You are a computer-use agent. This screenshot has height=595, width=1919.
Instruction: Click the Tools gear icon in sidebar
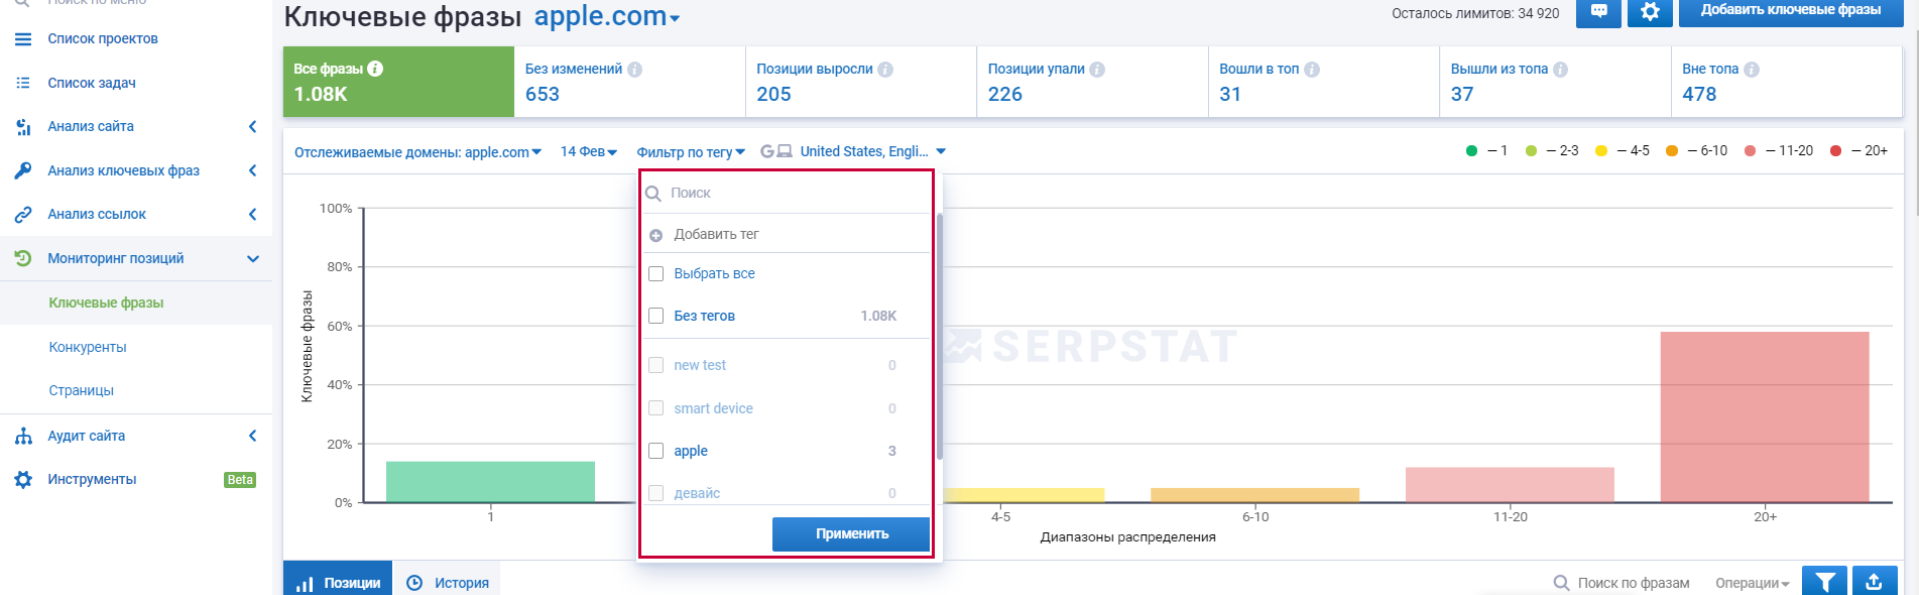(x=23, y=480)
